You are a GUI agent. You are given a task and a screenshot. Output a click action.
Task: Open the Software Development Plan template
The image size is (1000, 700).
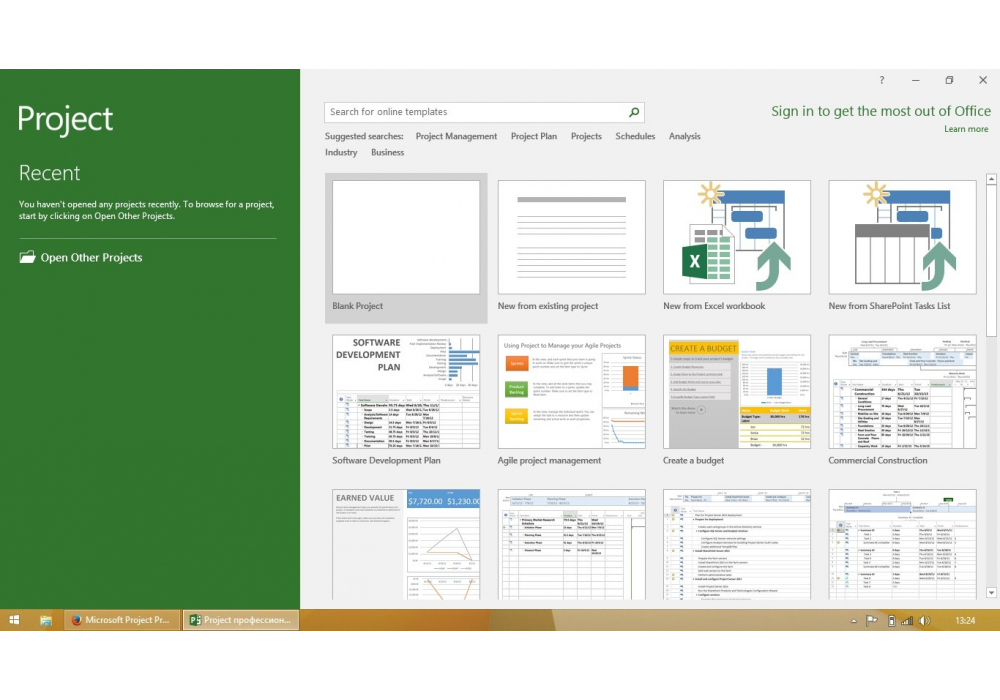(x=406, y=400)
